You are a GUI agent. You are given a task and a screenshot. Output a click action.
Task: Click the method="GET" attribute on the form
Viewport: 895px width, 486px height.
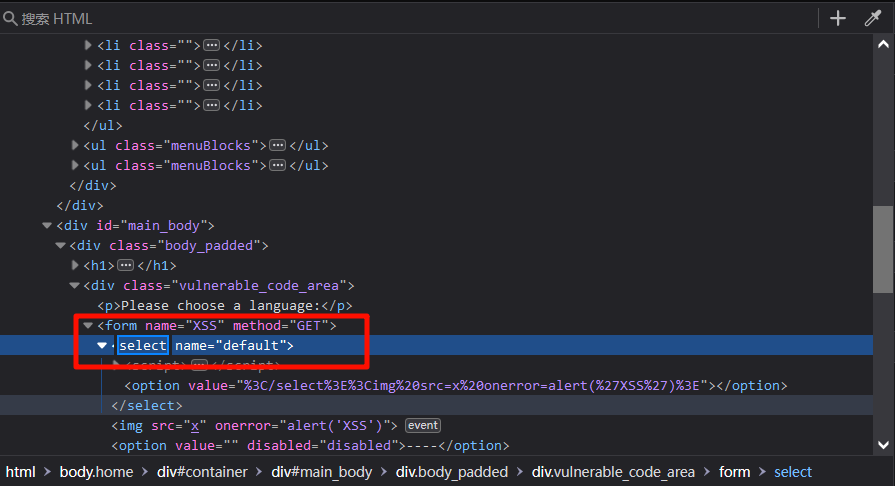click(x=280, y=326)
